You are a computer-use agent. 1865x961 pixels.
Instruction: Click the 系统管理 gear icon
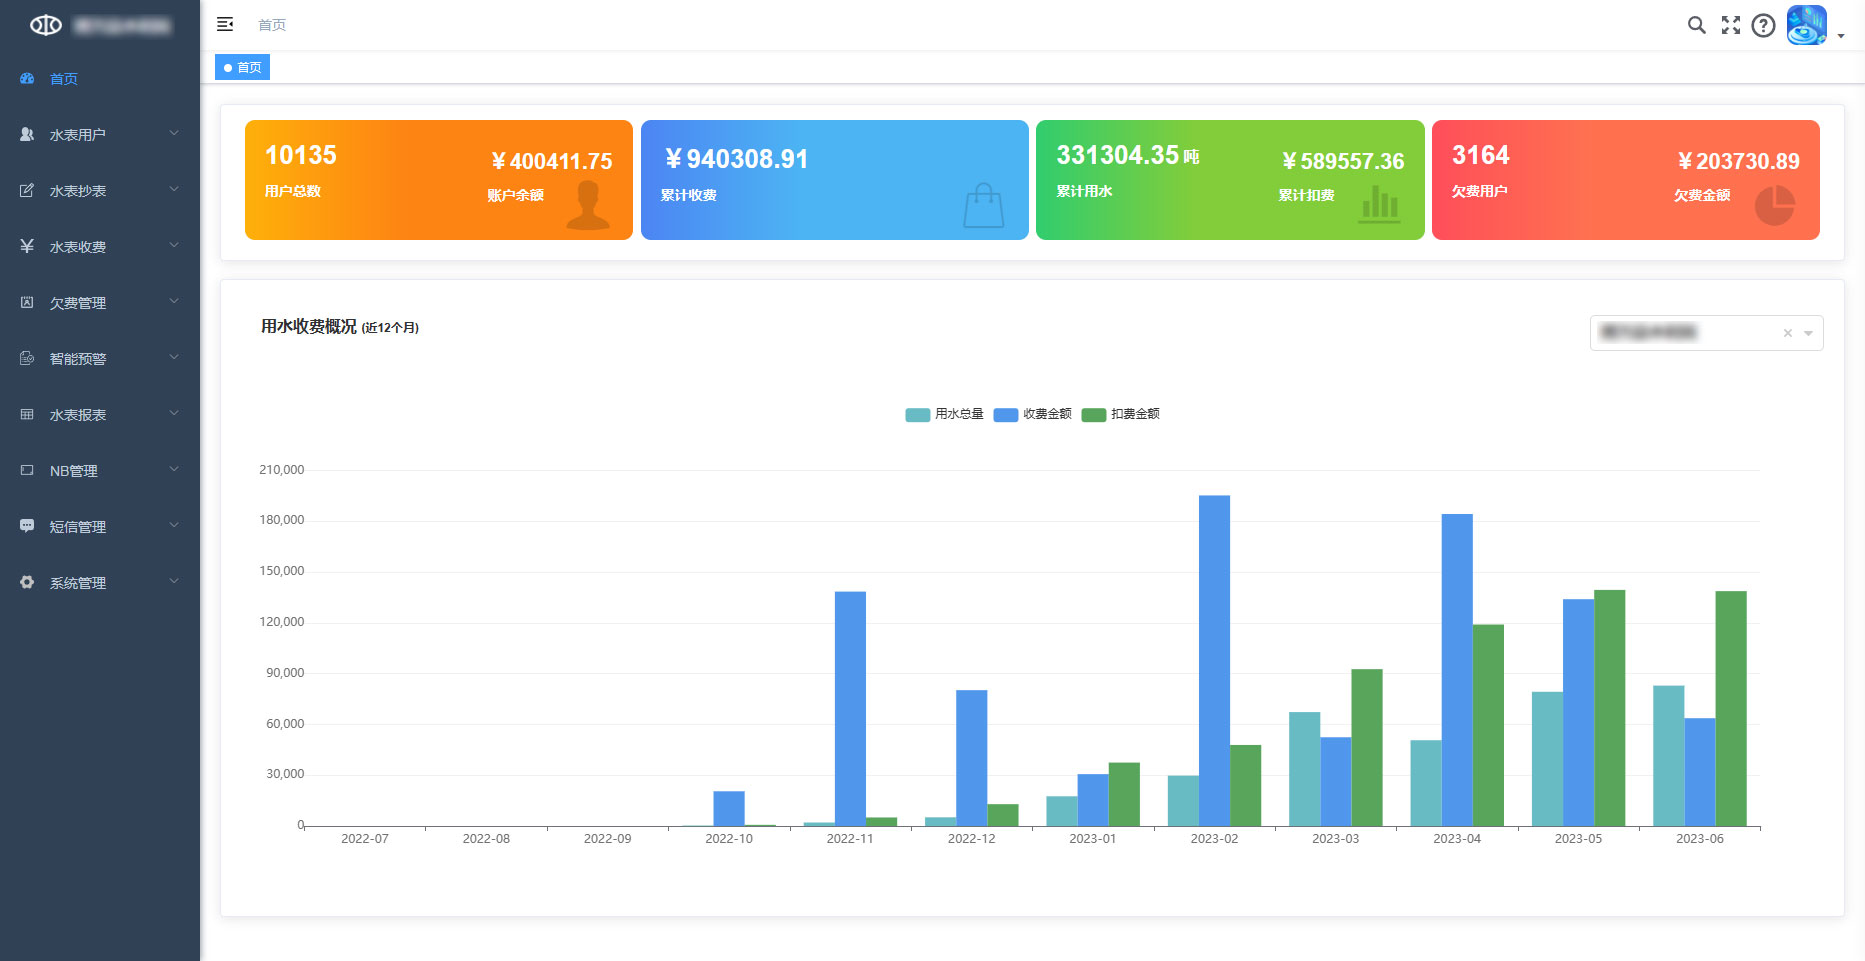(x=27, y=582)
